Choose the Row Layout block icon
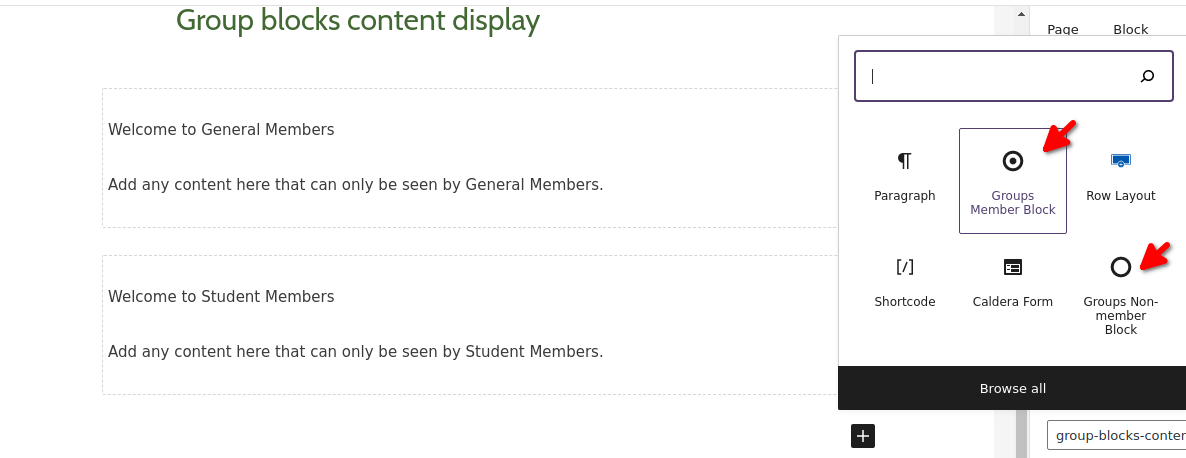Image resolution: width=1186 pixels, height=458 pixels. pyautogui.click(x=1120, y=160)
